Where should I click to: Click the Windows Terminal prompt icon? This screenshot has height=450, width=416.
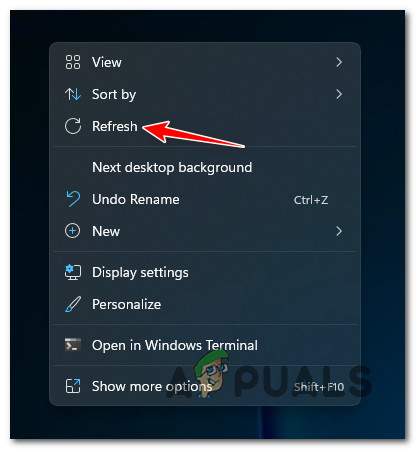click(73, 345)
